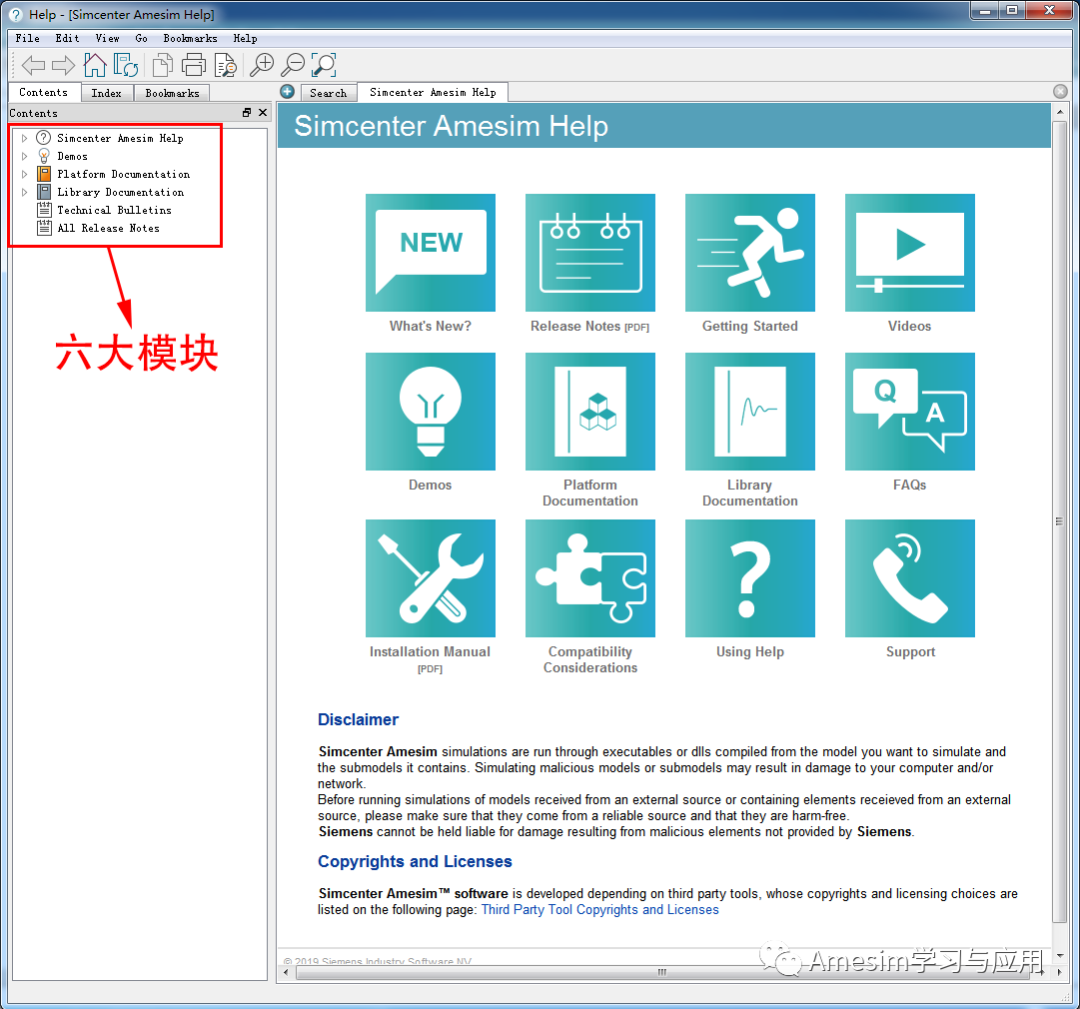Open a new tab with the plus icon

pyautogui.click(x=286, y=91)
